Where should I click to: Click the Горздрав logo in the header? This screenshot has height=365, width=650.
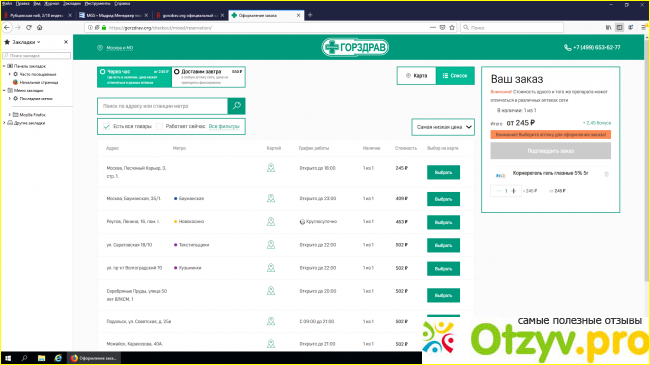pos(355,47)
